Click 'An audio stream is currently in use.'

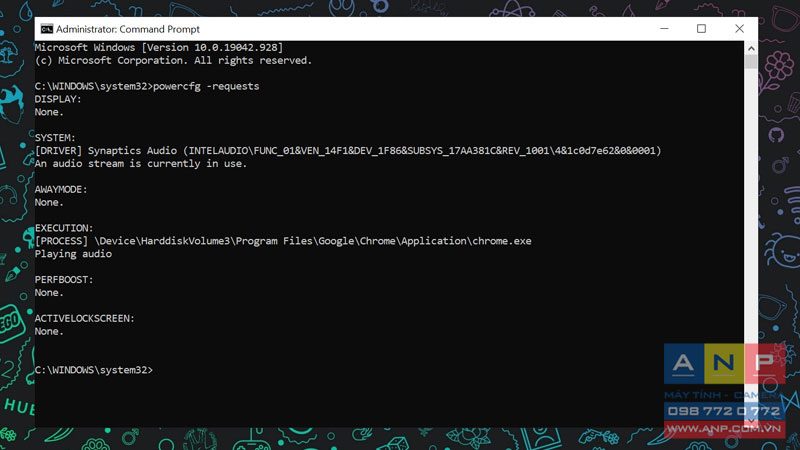click(x=141, y=164)
